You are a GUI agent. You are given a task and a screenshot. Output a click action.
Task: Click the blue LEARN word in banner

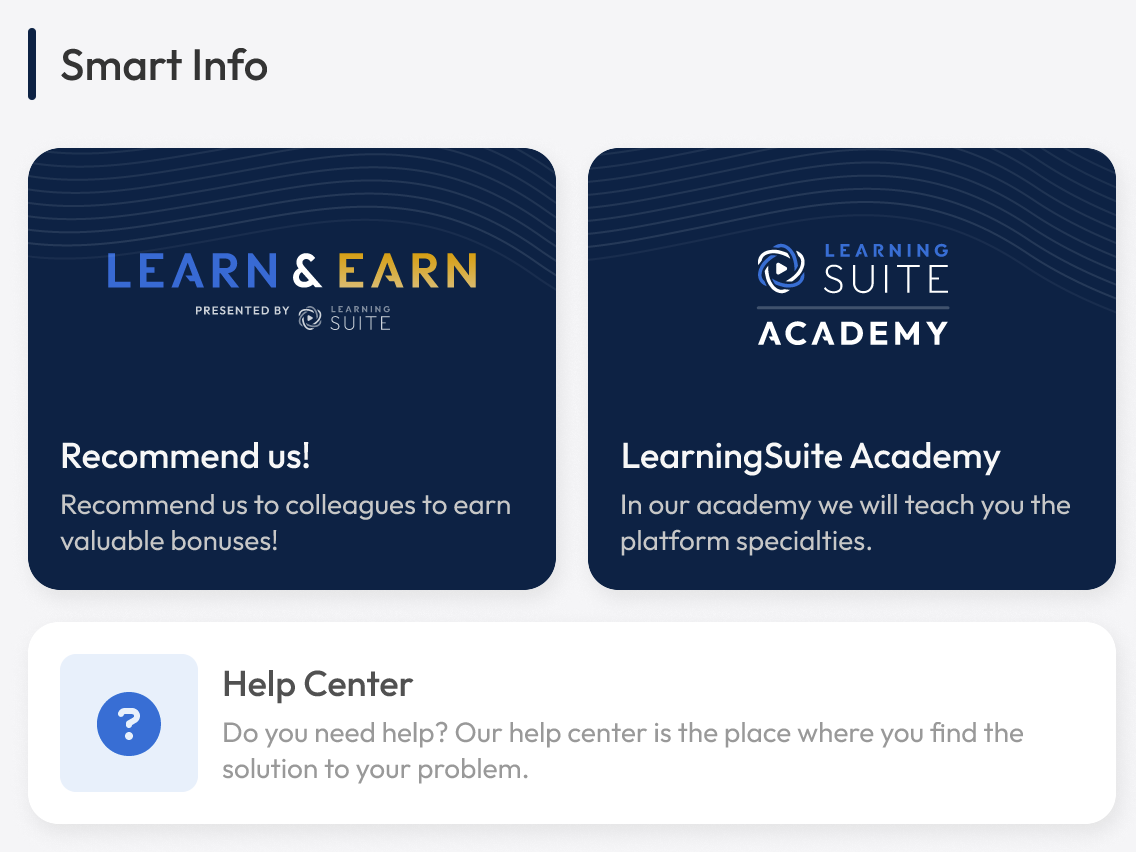191,271
